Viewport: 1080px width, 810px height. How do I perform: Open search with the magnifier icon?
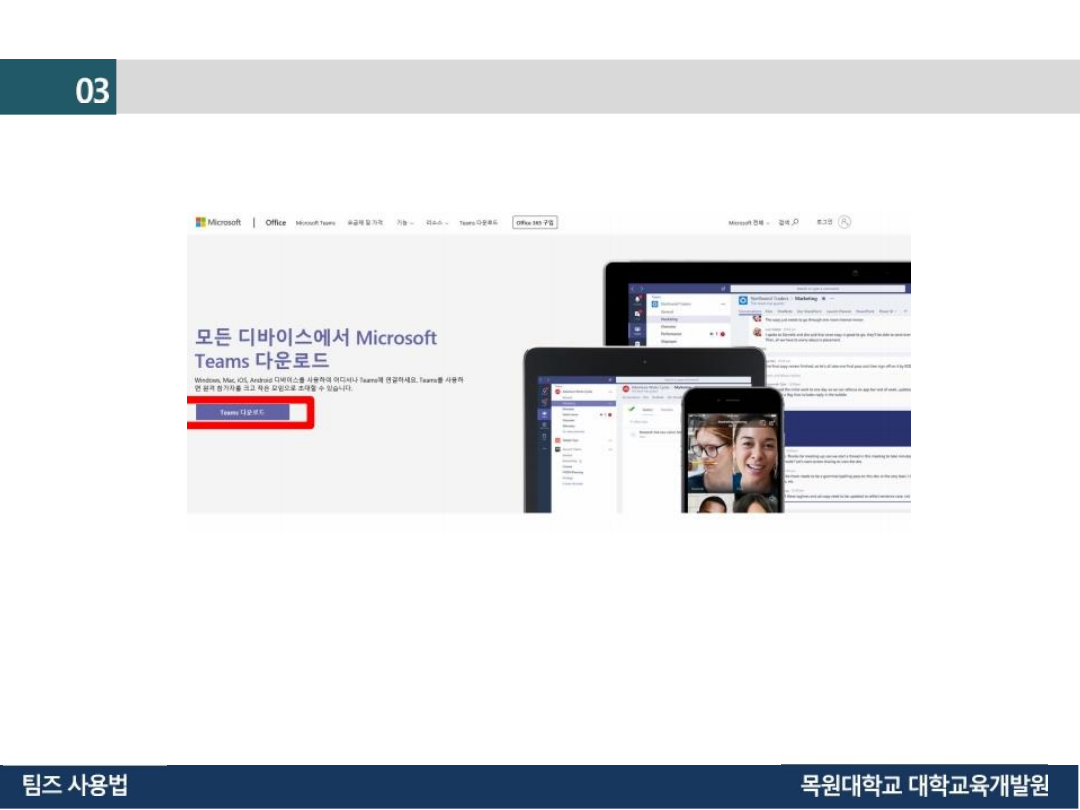point(794,222)
